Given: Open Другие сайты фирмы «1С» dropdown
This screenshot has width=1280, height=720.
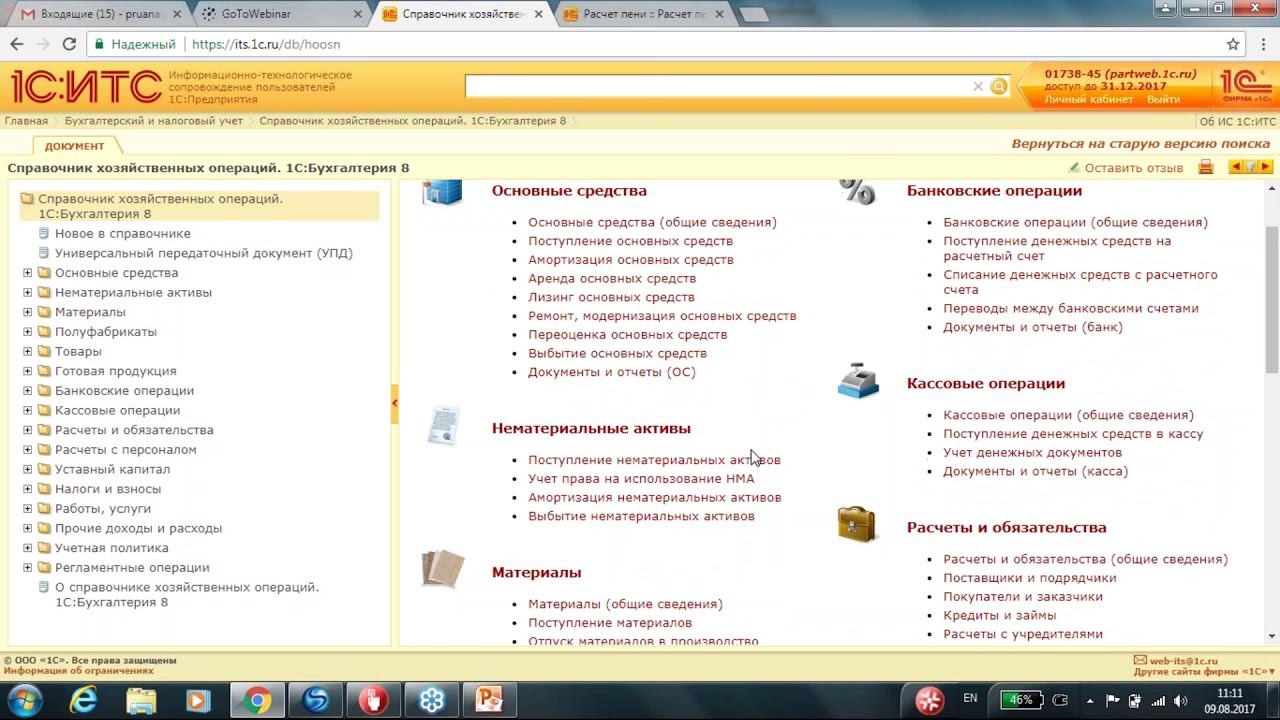Looking at the screenshot, I should click(1205, 671).
